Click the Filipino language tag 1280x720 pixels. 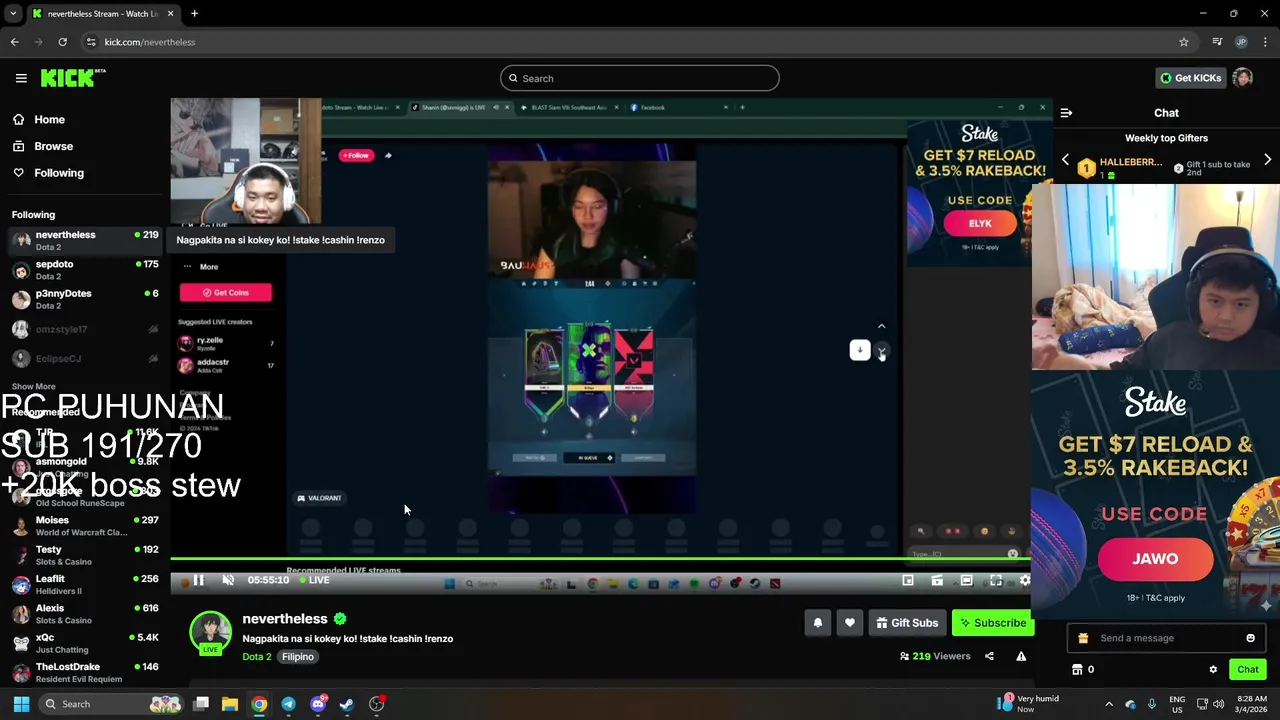click(298, 657)
